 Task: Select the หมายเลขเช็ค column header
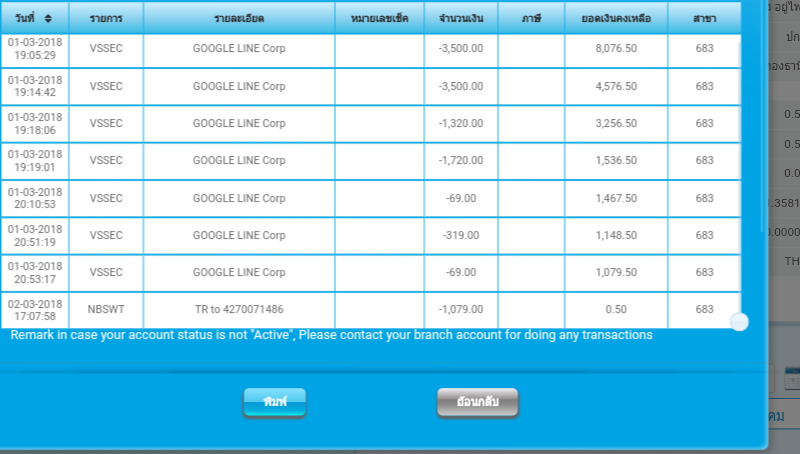click(380, 18)
